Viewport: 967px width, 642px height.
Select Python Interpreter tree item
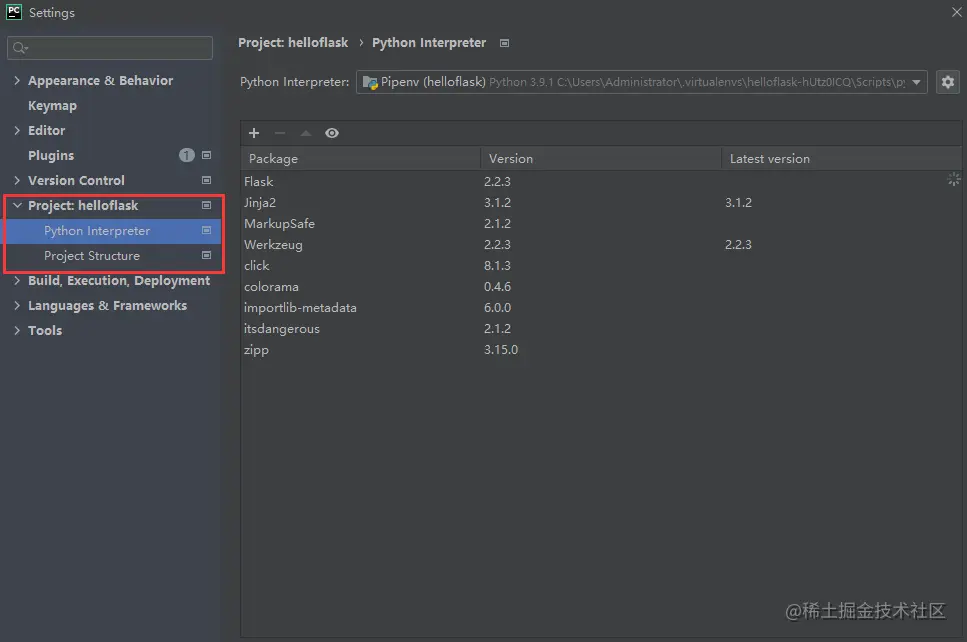112,231
